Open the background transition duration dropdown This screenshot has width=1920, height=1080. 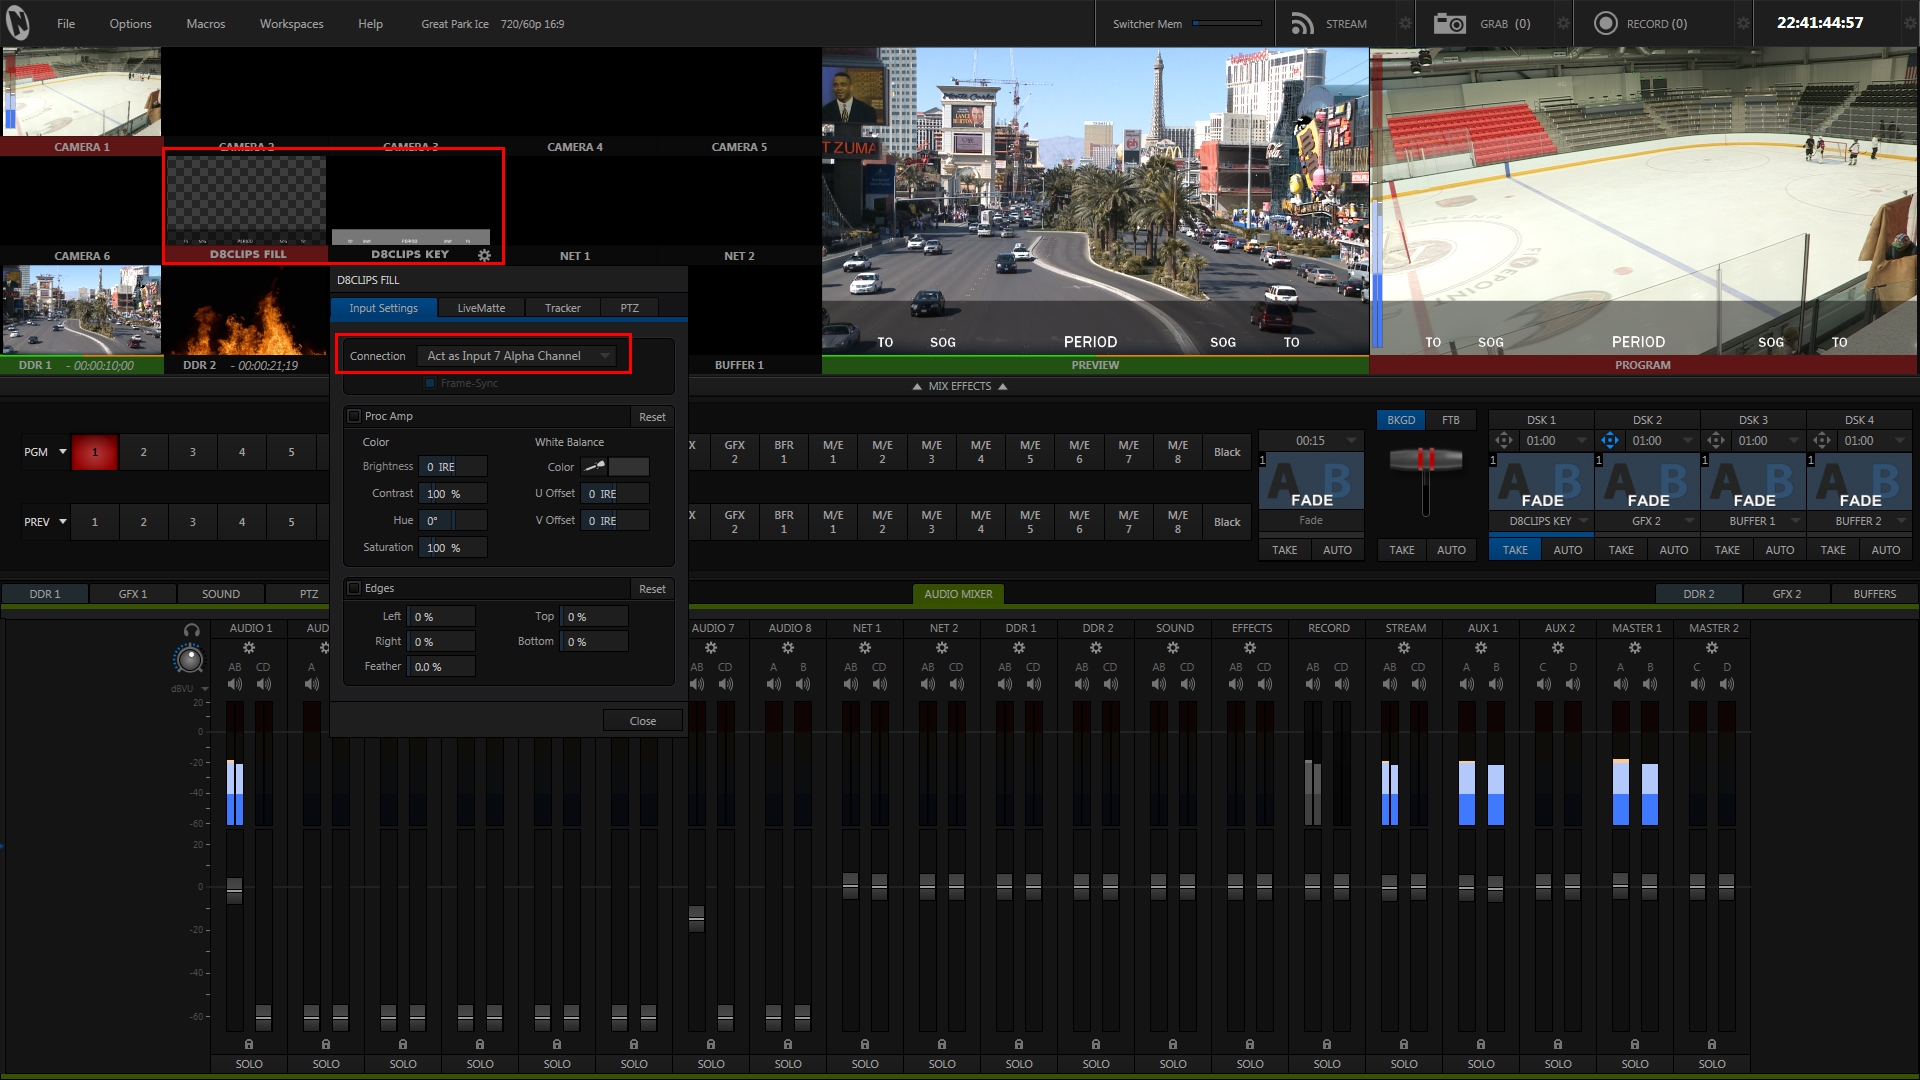tap(1351, 441)
